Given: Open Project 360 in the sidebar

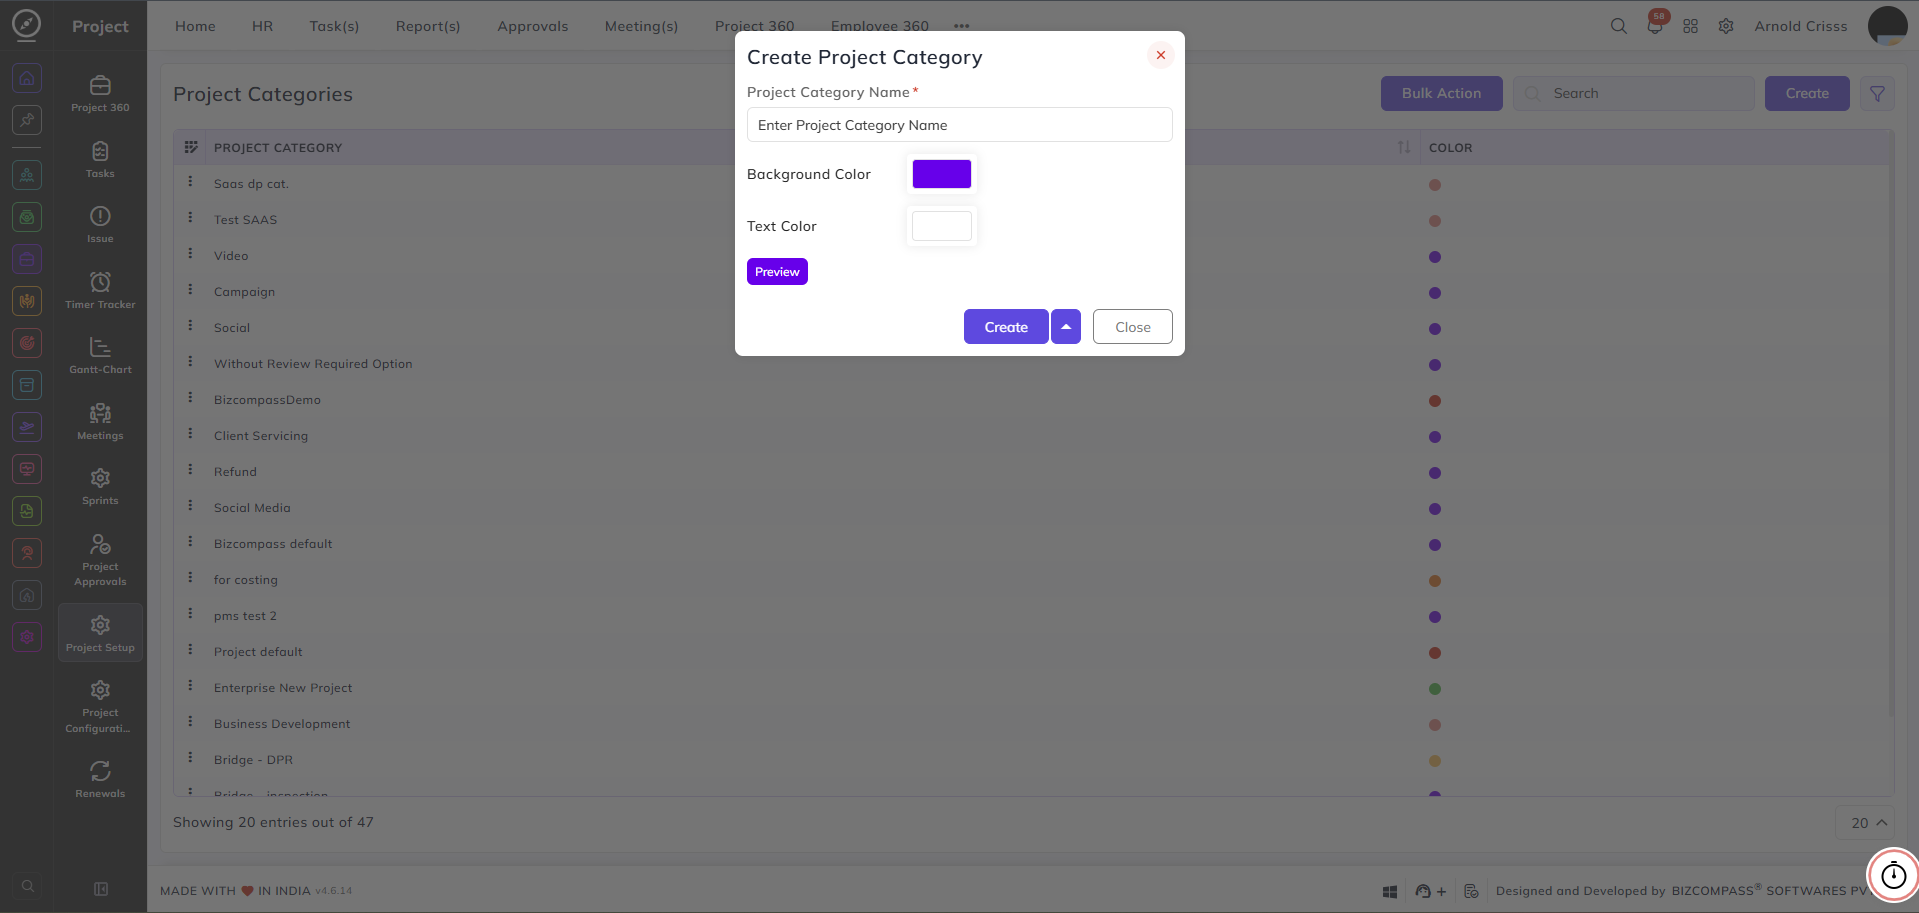Looking at the screenshot, I should [100, 94].
